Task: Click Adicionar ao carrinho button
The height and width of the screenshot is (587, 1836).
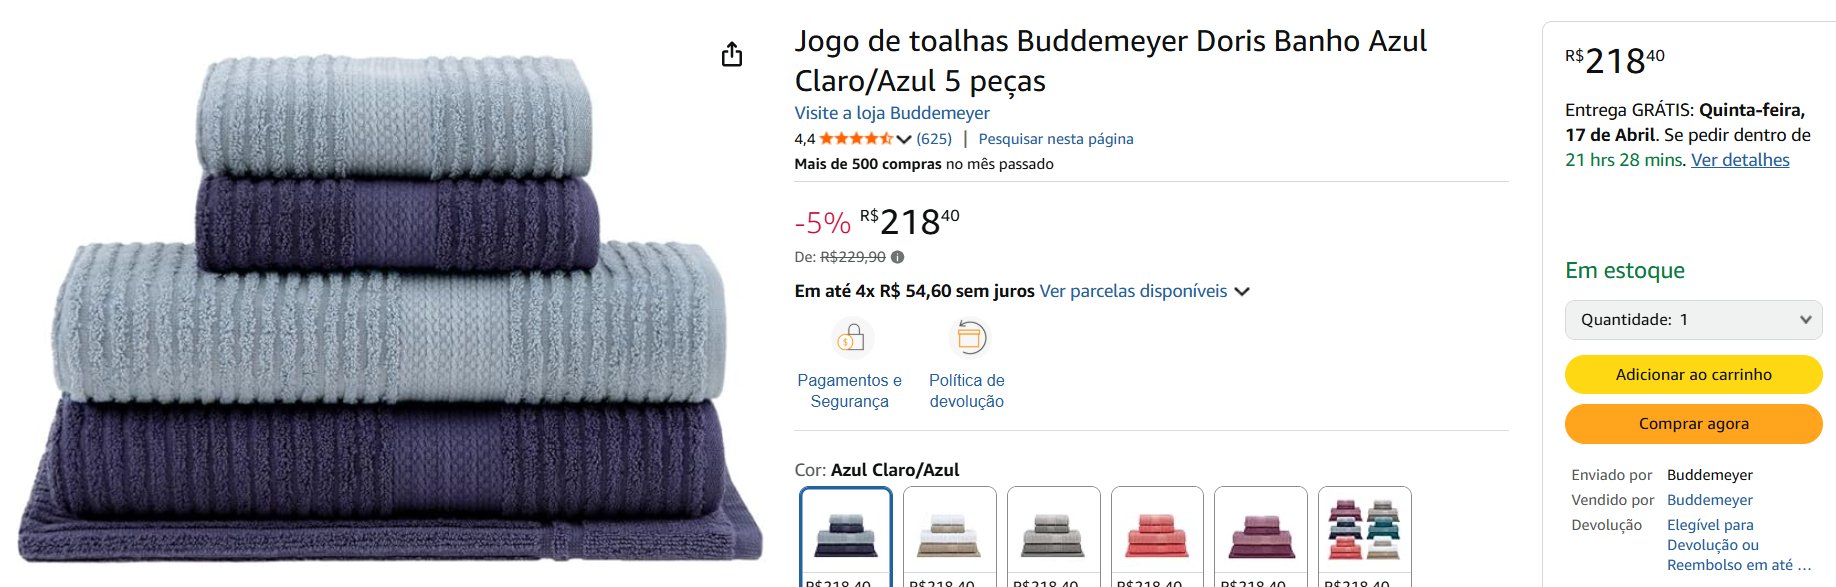Action: (x=1693, y=374)
